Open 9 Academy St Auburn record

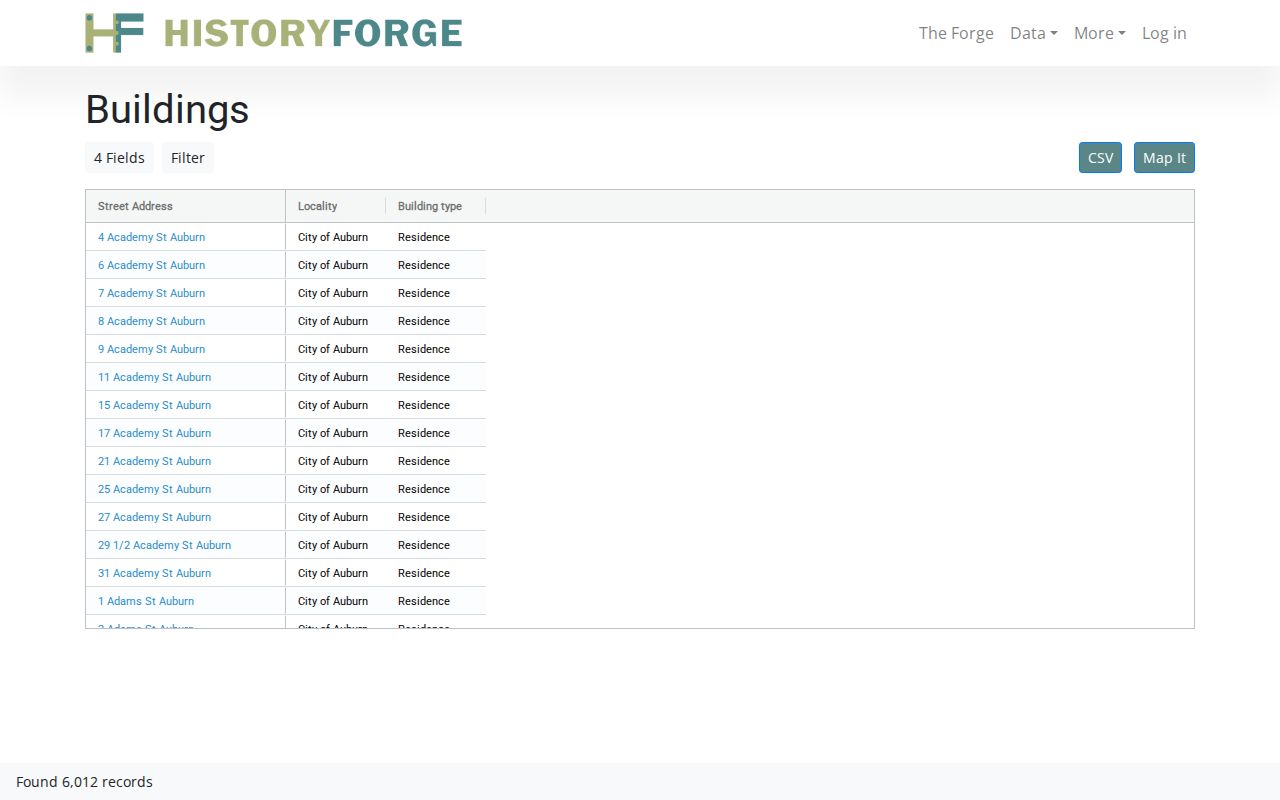click(151, 349)
